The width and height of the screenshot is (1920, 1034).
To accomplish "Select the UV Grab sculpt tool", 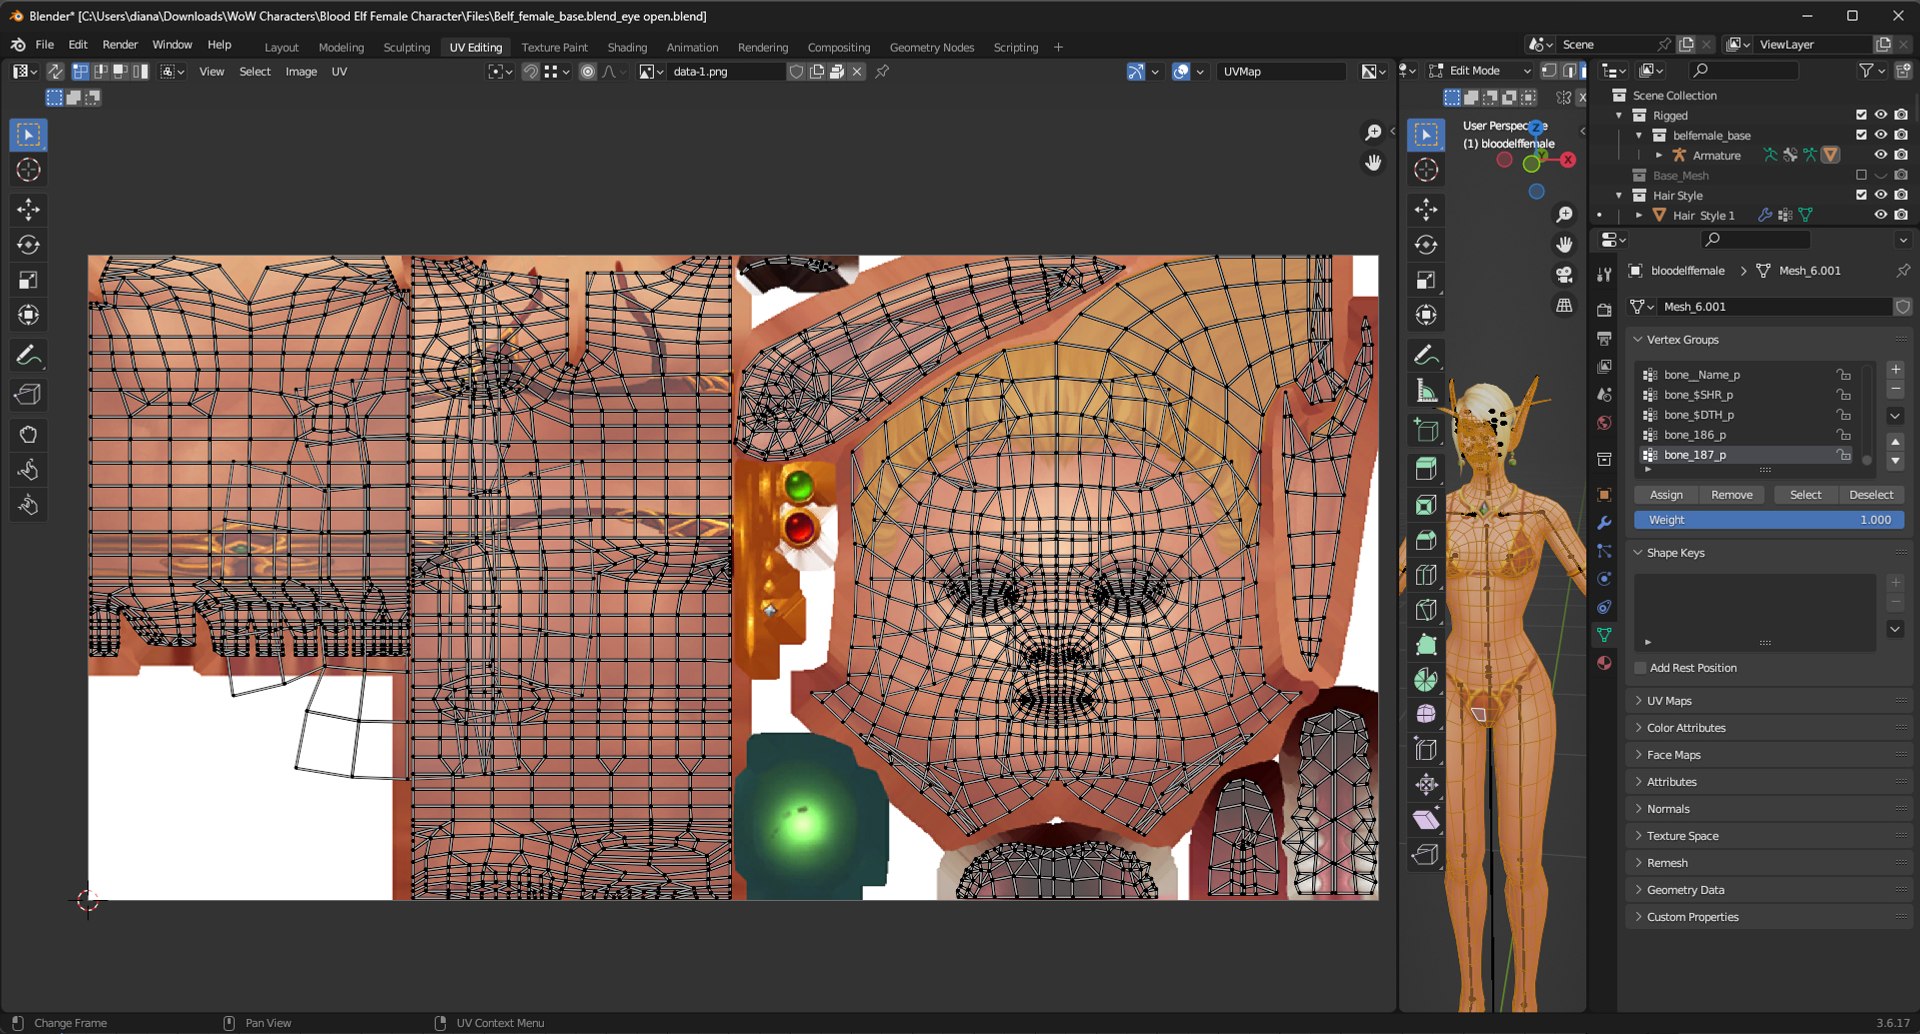I will tap(28, 435).
